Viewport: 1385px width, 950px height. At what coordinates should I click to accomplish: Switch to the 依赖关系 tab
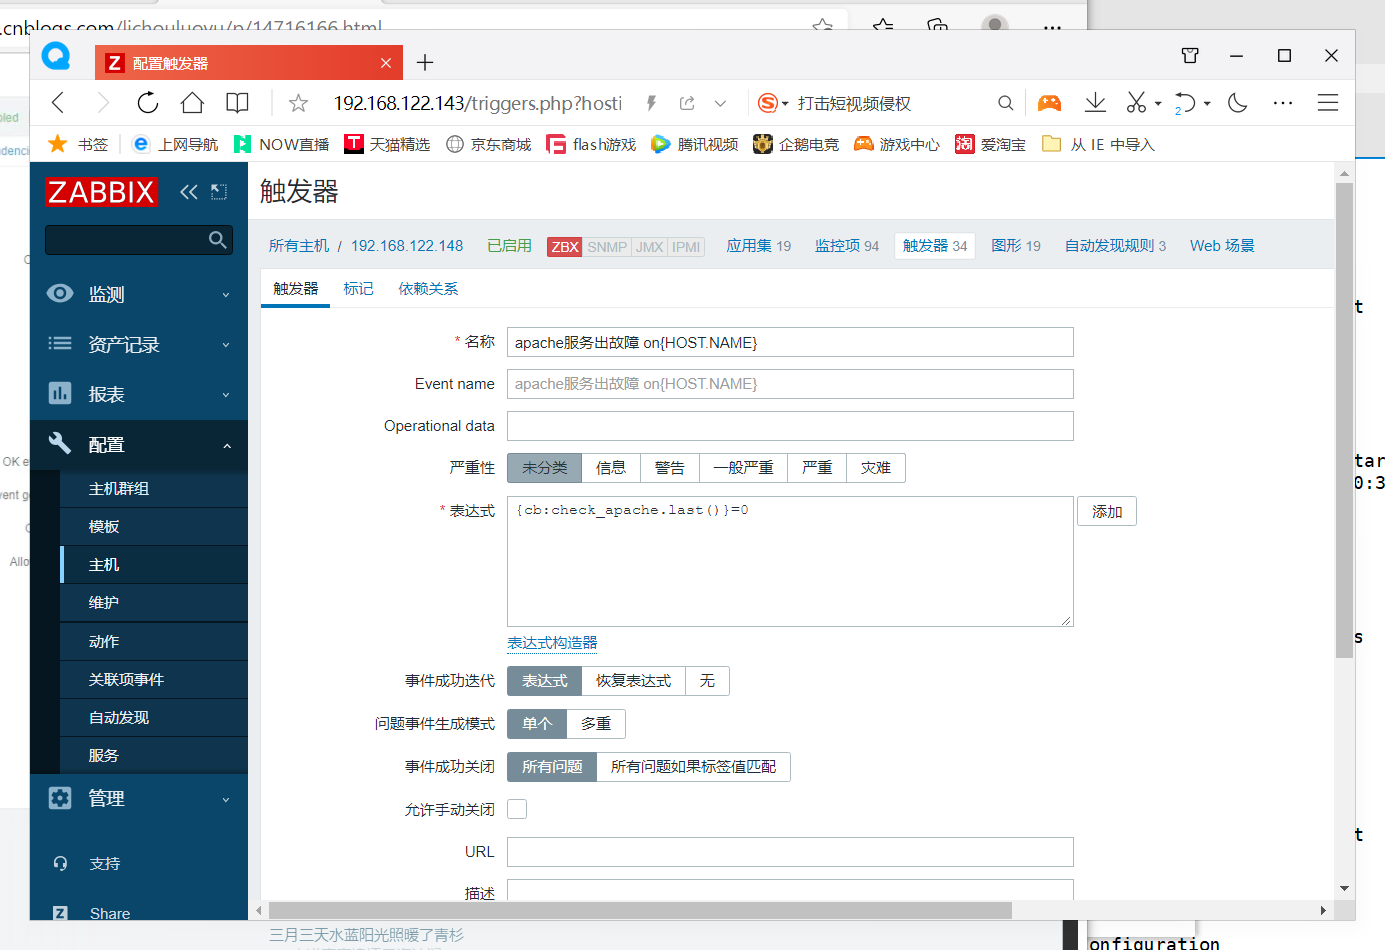pos(428,289)
